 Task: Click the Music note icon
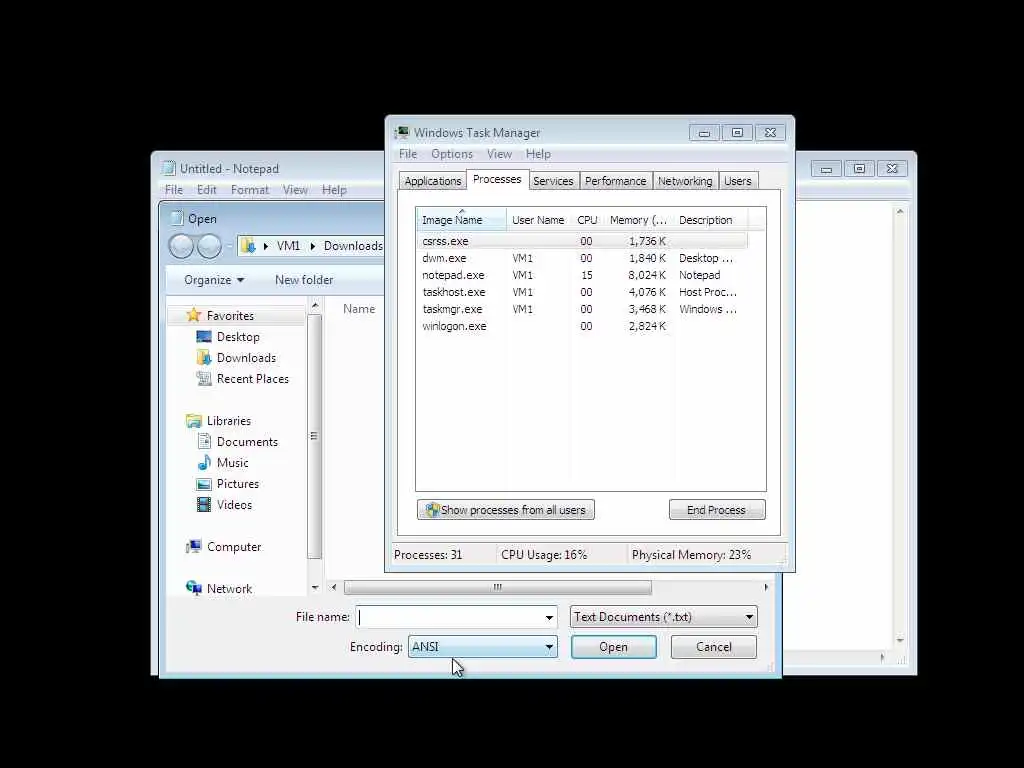[204, 462]
